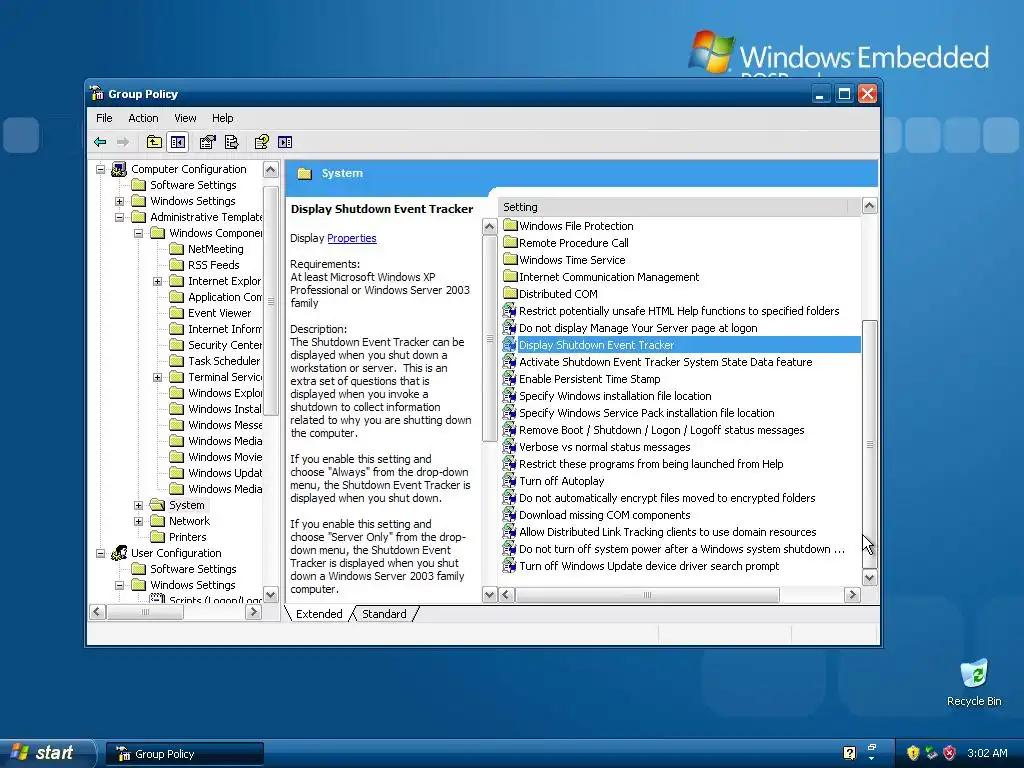Click the settings list scroll down arrow
The width and height of the screenshot is (1024, 768).
click(869, 577)
